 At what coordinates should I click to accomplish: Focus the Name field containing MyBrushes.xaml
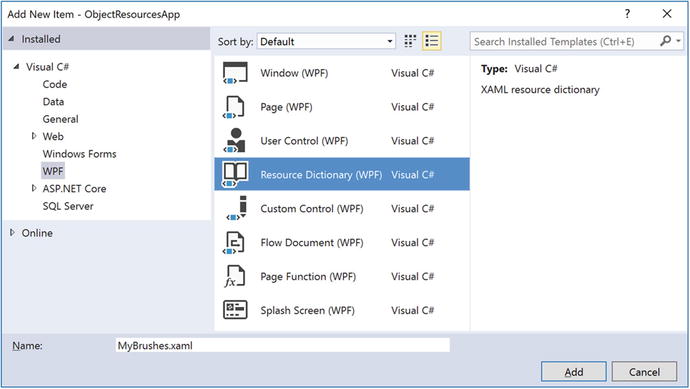[283, 345]
